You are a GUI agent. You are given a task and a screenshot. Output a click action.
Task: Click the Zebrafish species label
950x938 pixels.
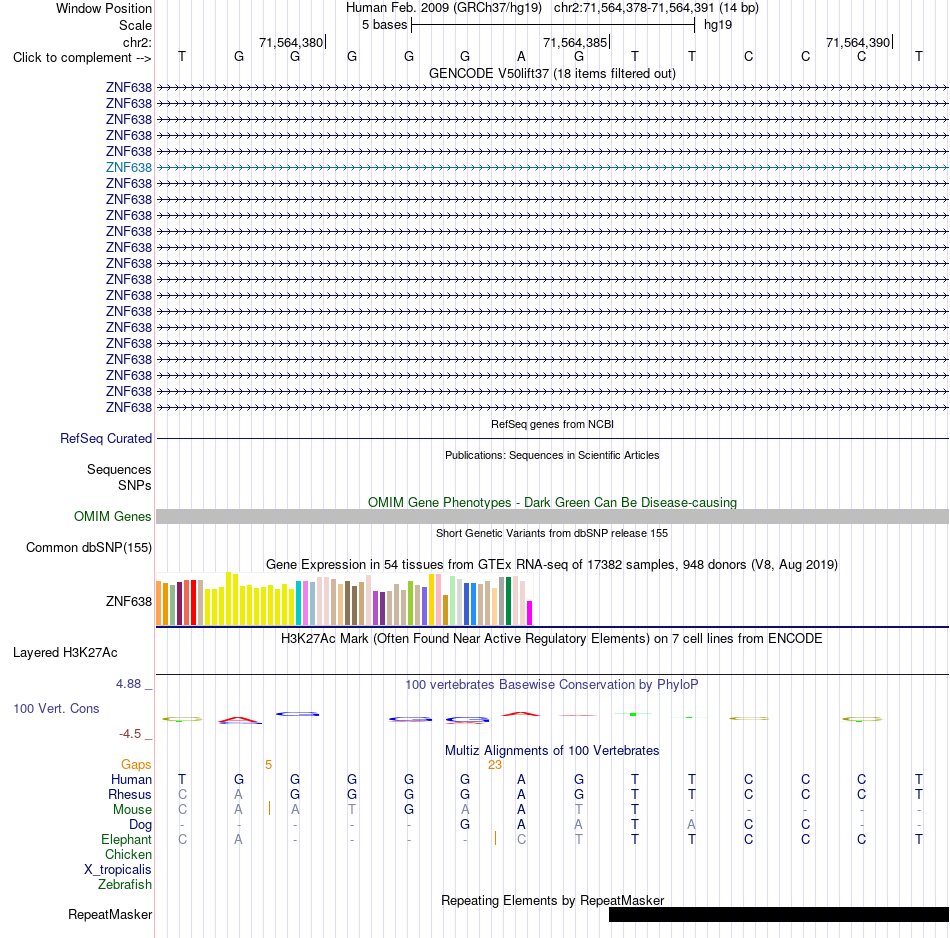pyautogui.click(x=125, y=884)
